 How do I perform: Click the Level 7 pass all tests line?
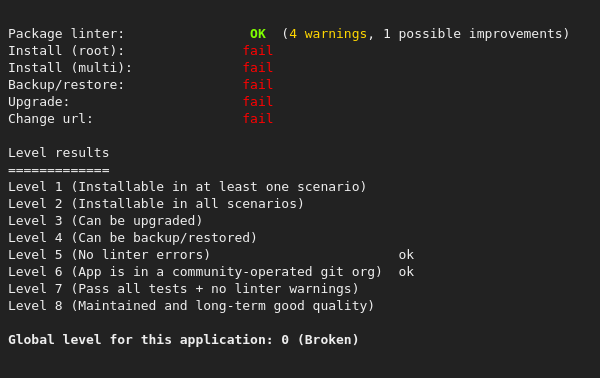(x=183, y=289)
